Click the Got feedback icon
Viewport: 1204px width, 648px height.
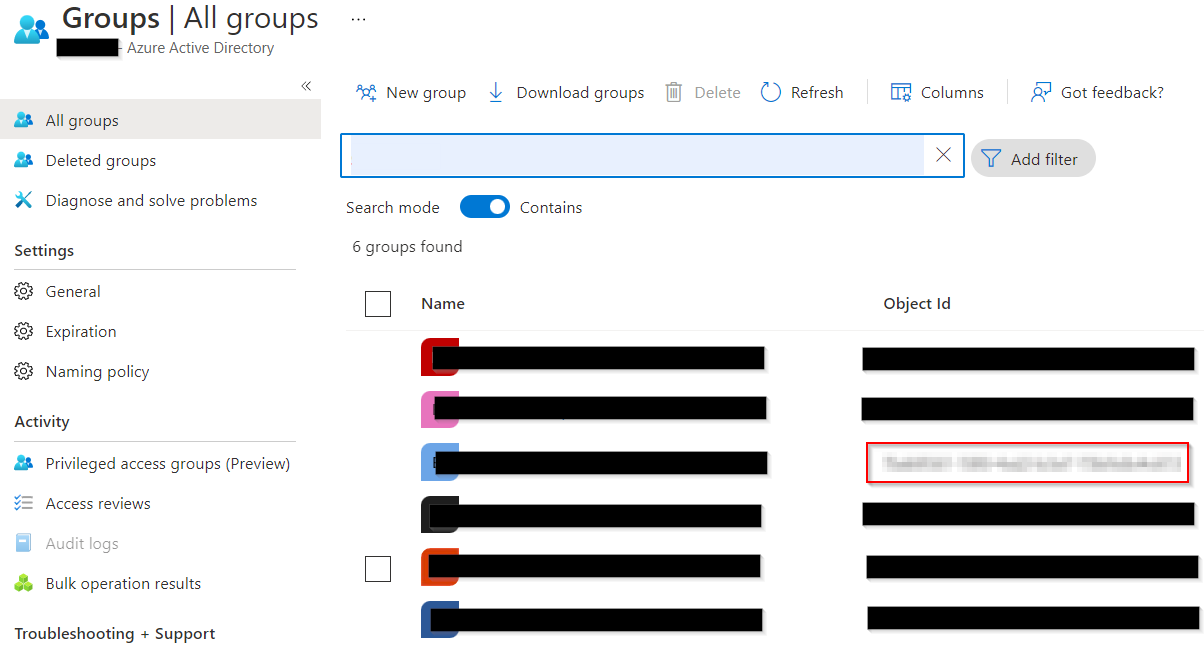1041,92
